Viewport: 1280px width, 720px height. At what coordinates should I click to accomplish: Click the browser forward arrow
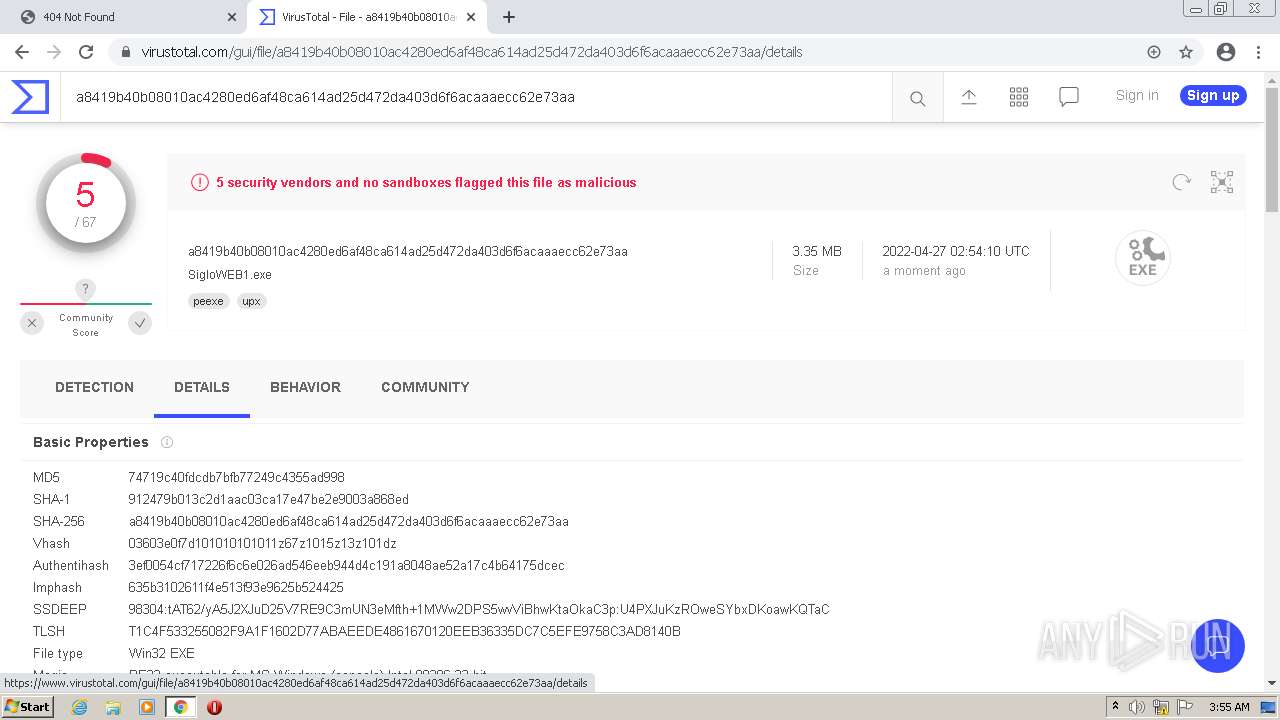[x=54, y=52]
